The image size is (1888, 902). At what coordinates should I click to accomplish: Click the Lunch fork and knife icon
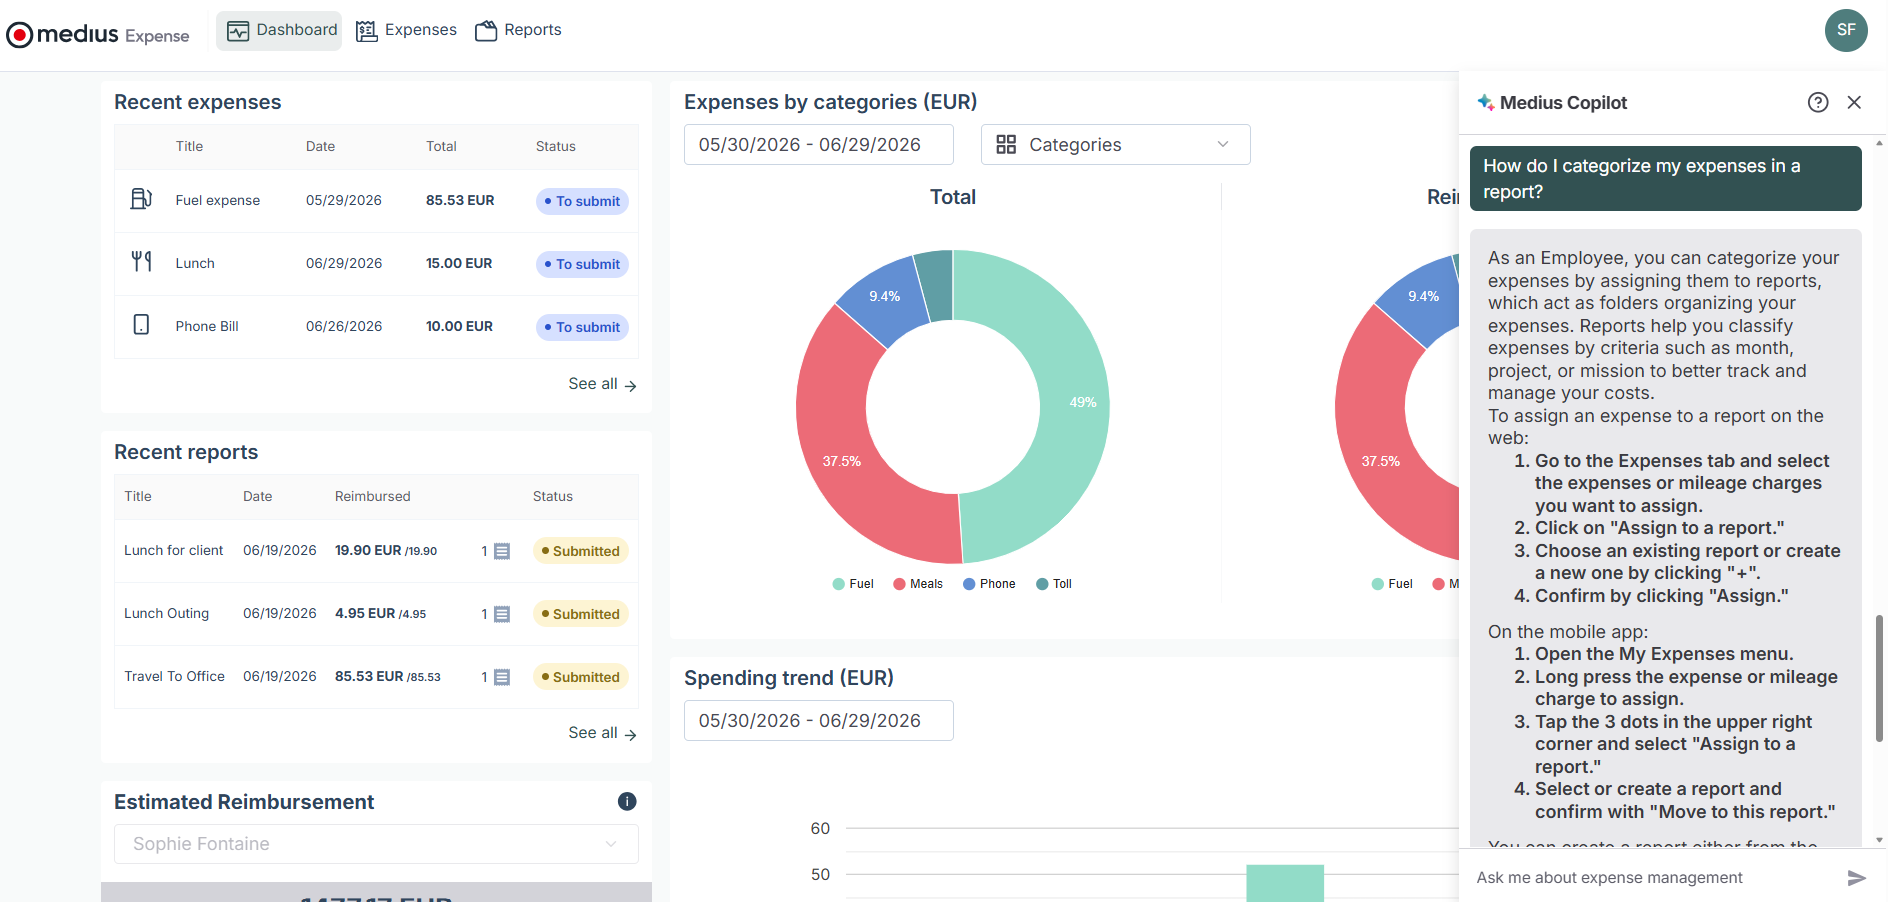click(x=141, y=262)
